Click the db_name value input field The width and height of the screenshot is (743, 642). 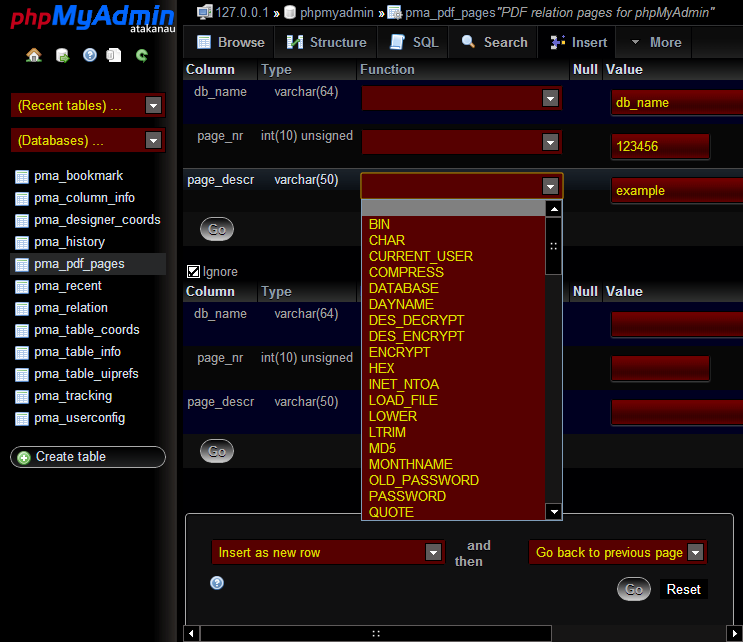677,102
